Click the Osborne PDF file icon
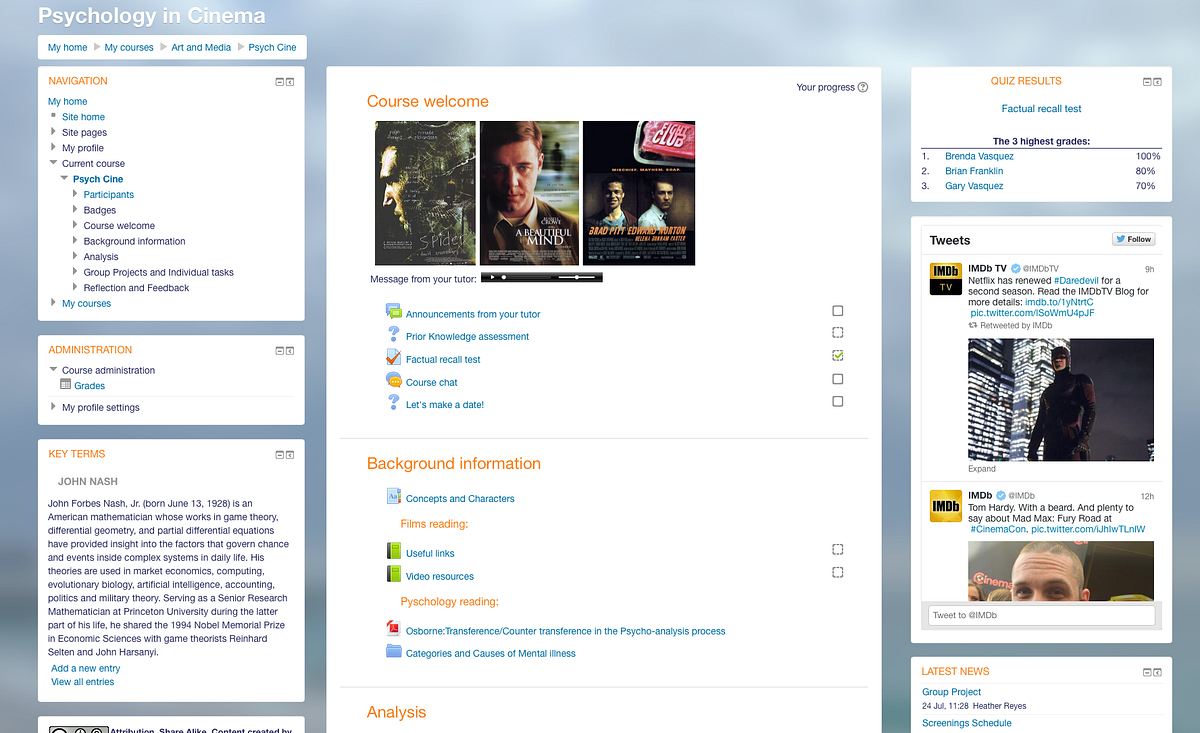The image size is (1200, 733). [x=394, y=629]
